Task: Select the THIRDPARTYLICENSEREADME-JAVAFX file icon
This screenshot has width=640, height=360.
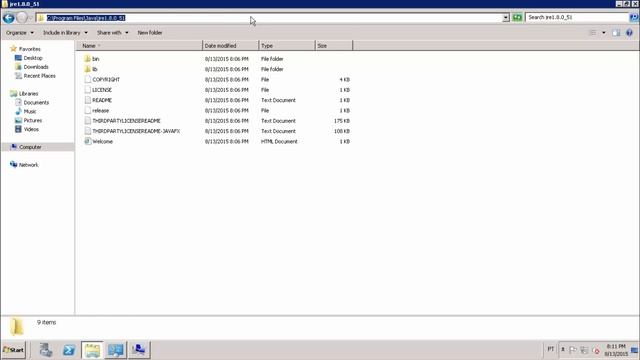Action: [87, 131]
